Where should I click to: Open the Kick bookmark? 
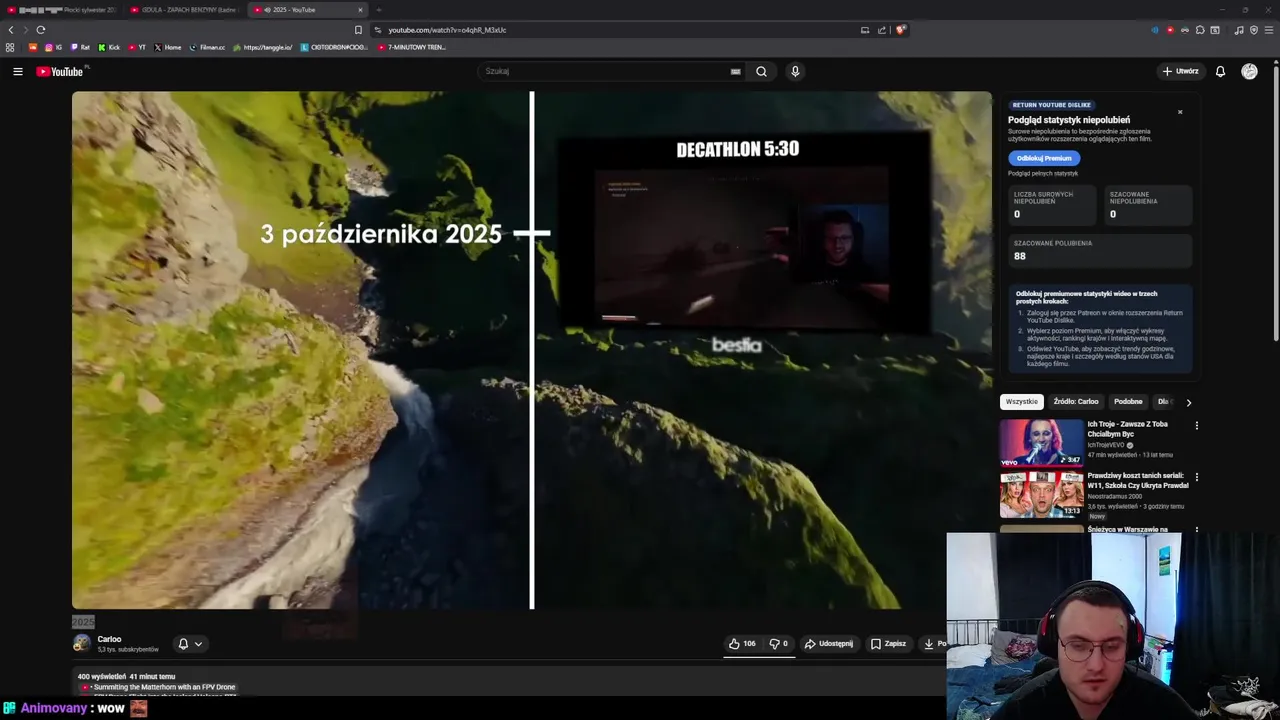pos(108,47)
